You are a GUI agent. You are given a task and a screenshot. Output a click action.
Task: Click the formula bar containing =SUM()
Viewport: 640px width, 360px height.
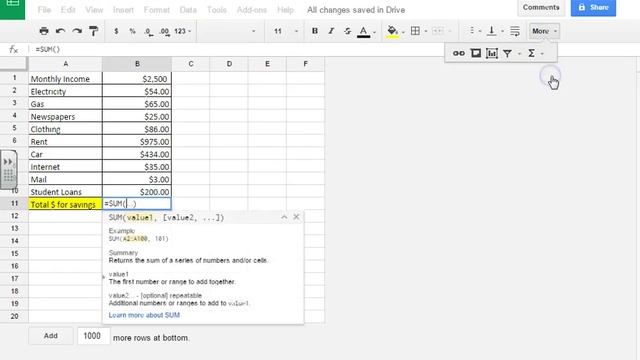tap(237, 49)
